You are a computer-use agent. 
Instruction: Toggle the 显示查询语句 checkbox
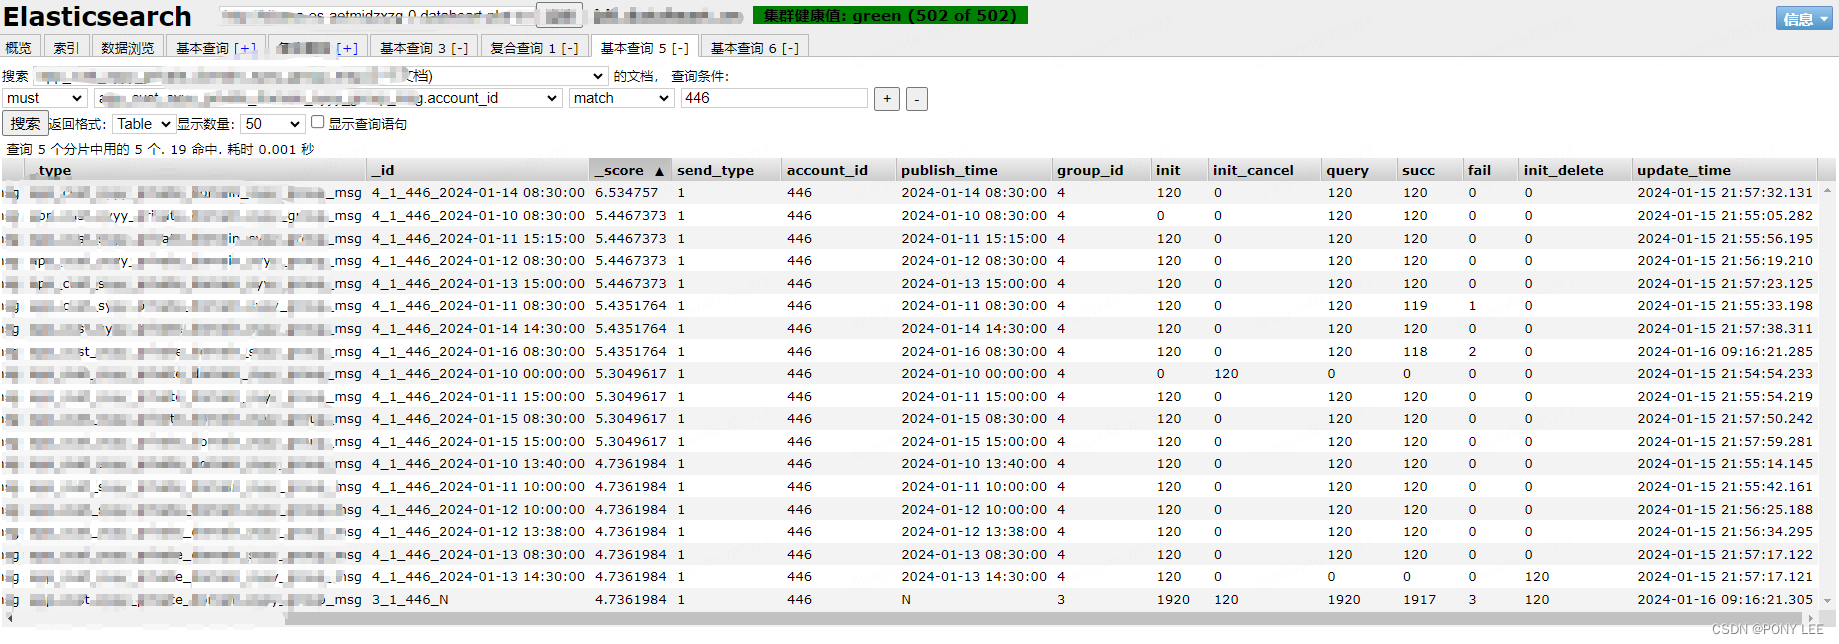coord(318,122)
